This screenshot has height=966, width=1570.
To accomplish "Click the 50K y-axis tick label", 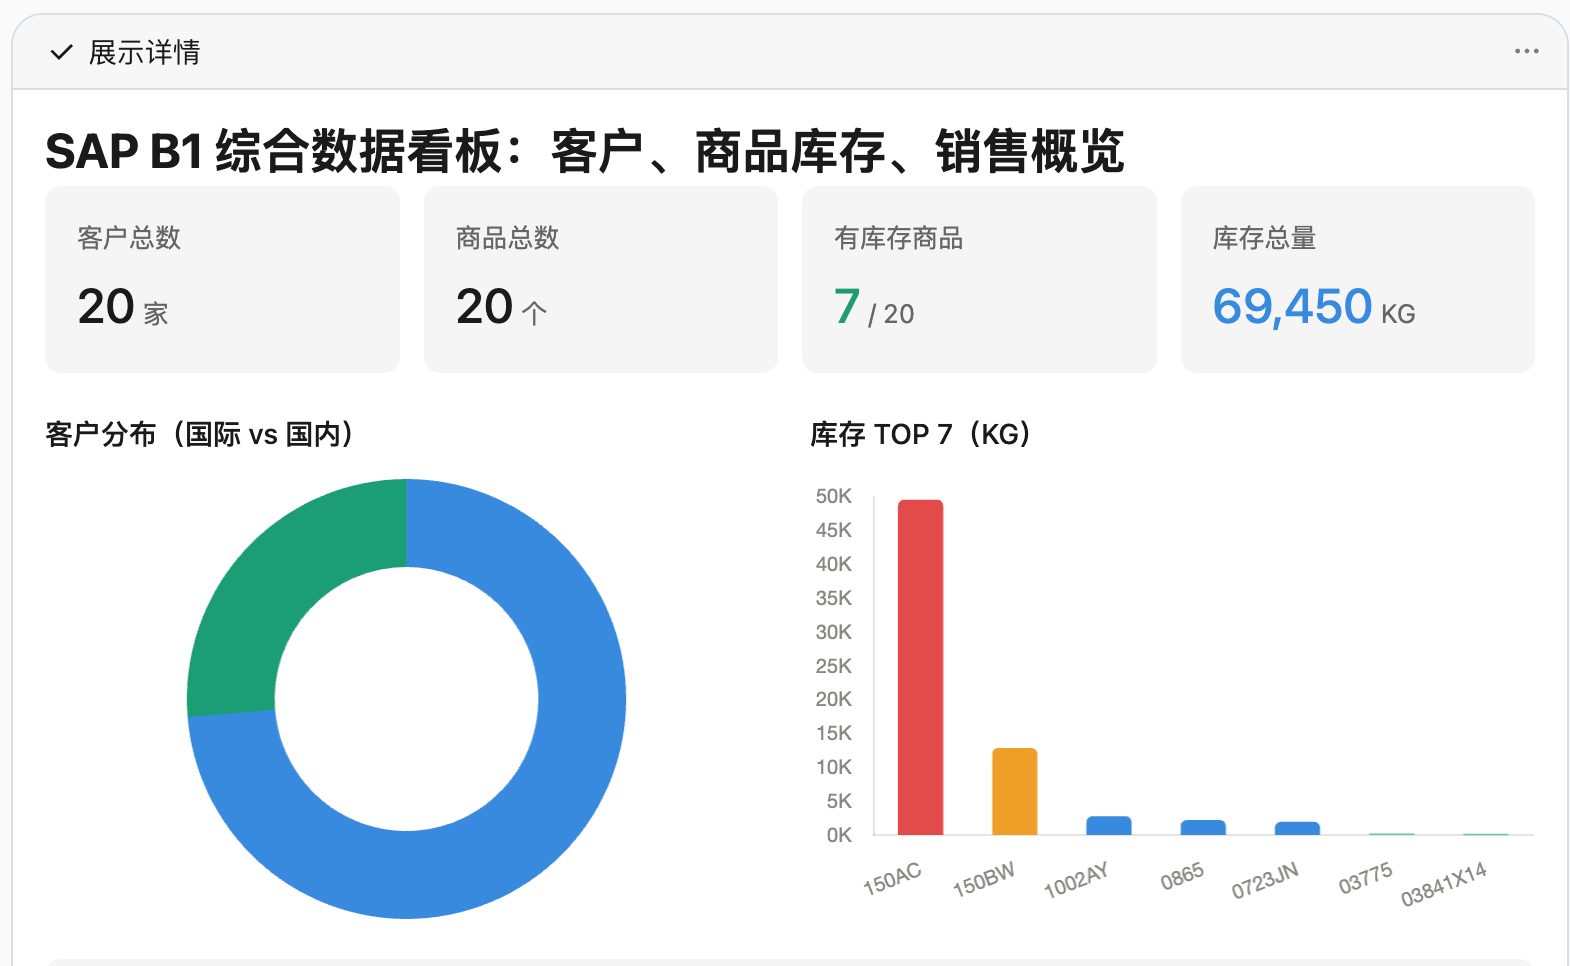I will [834, 496].
